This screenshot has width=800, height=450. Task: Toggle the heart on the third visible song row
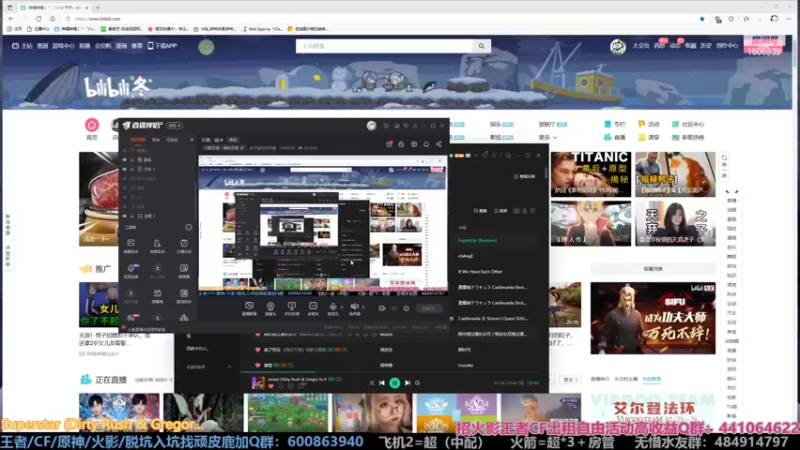pyautogui.click(x=258, y=365)
